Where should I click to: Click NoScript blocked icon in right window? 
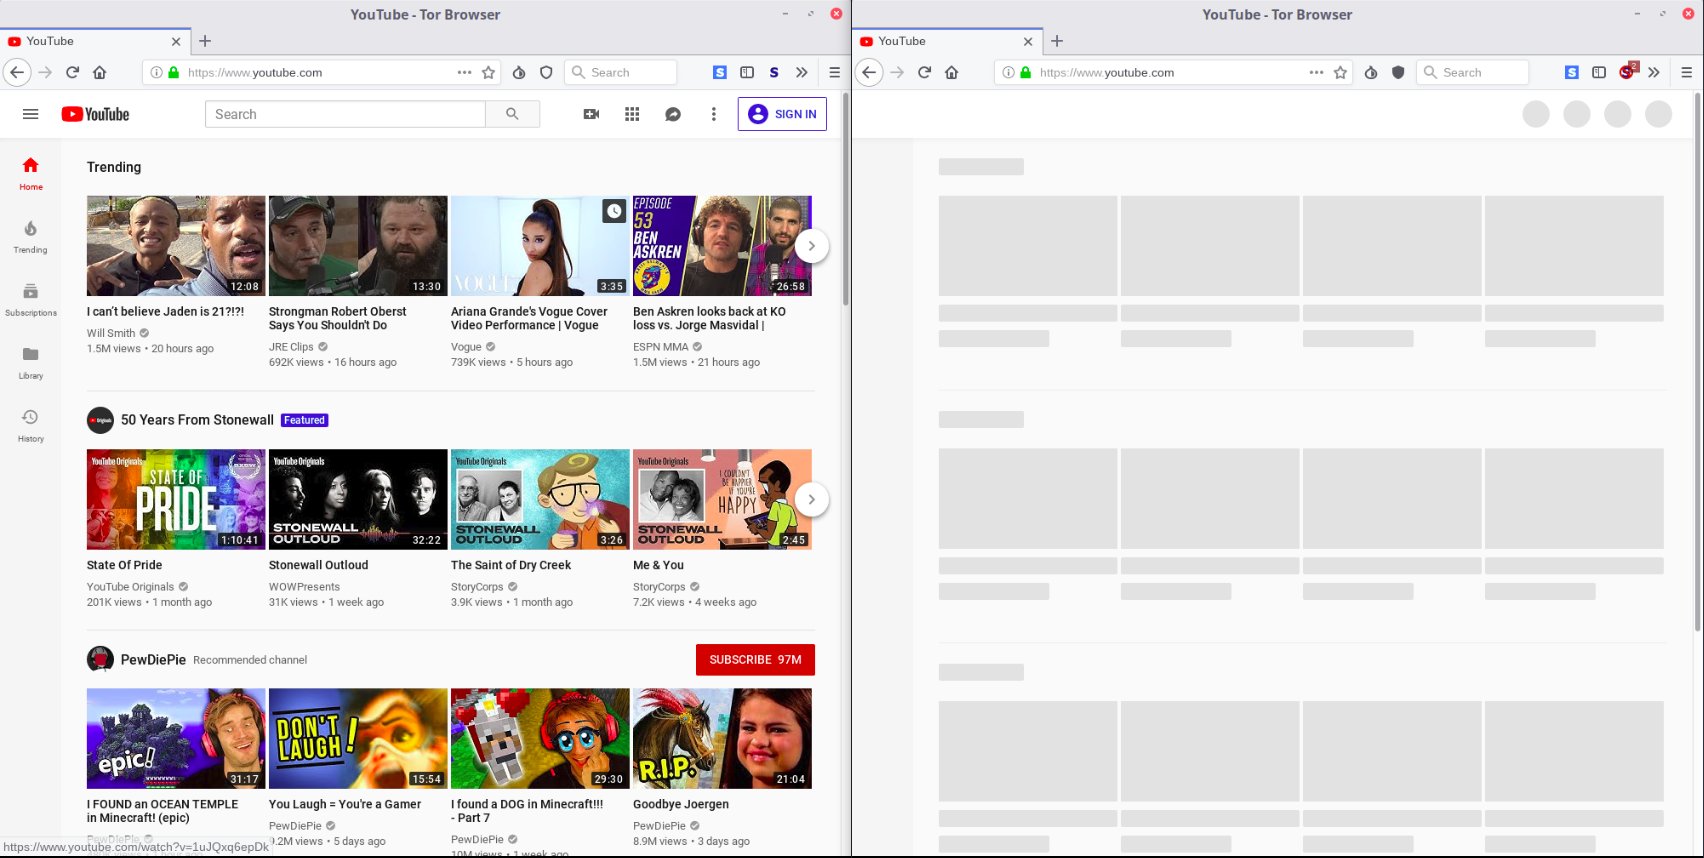[1627, 71]
